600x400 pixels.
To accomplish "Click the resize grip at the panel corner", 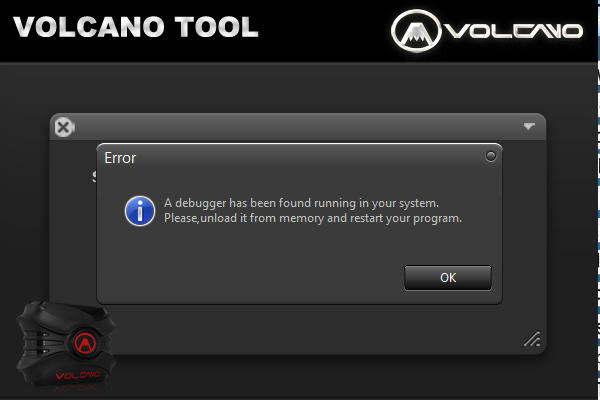I will coord(532,339).
